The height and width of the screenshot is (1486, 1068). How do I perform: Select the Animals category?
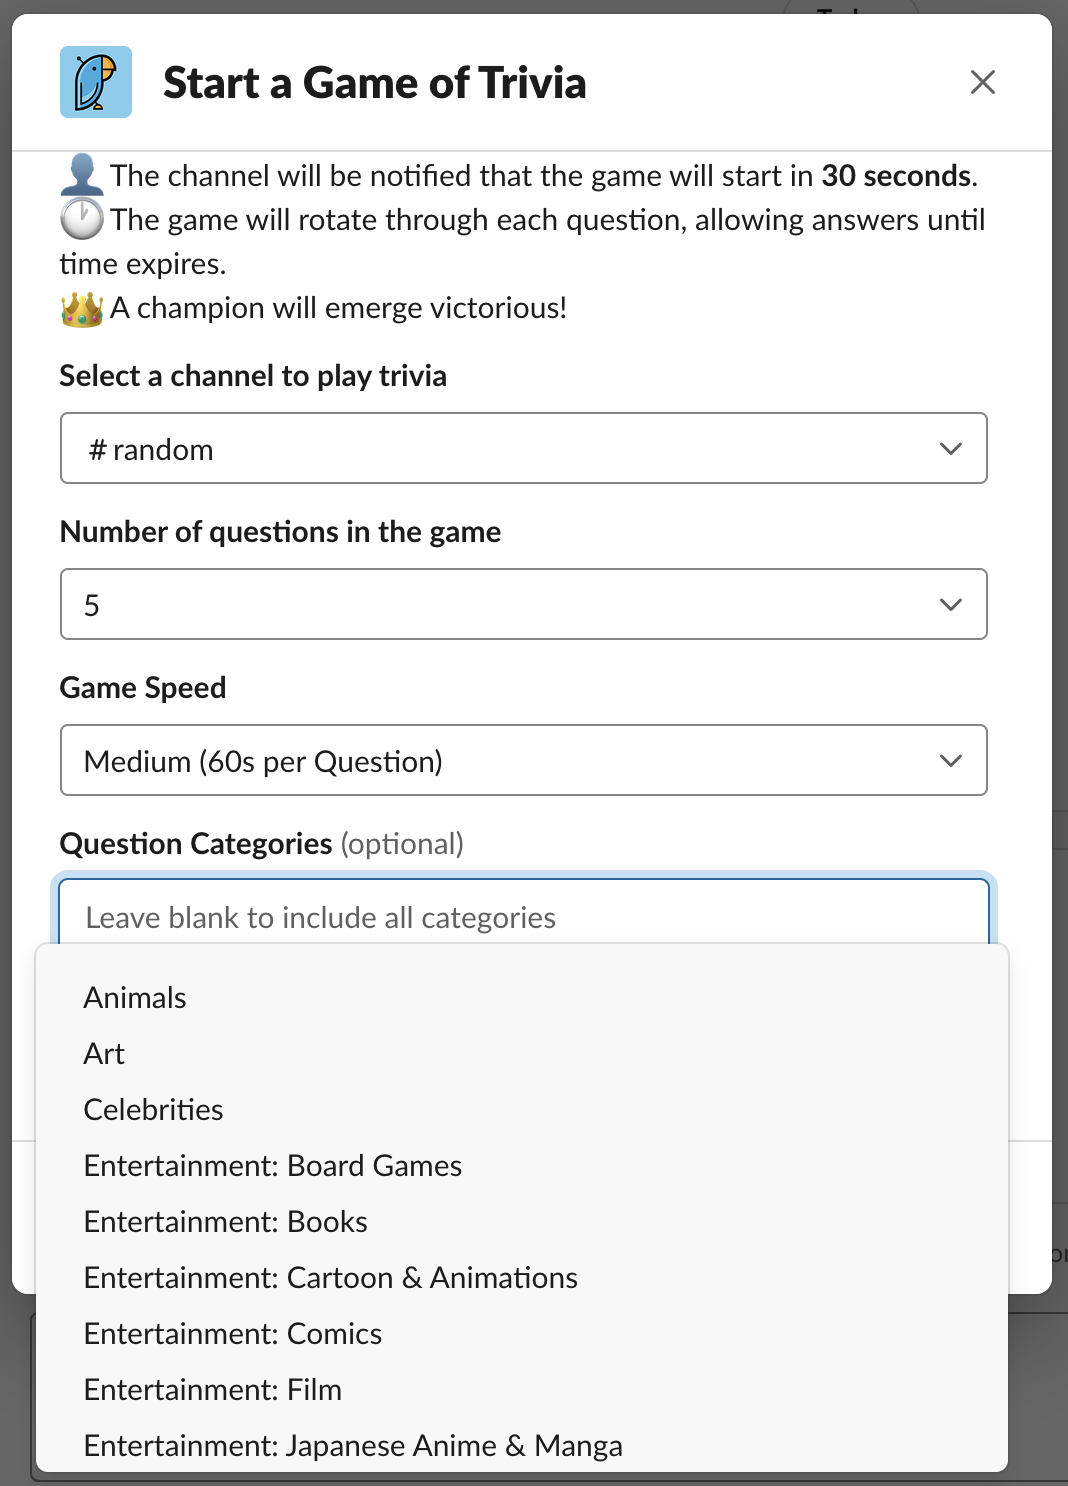click(522, 998)
